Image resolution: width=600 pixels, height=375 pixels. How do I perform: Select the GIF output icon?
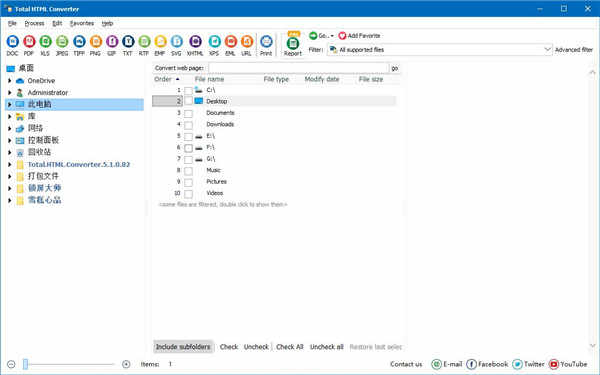[112, 41]
